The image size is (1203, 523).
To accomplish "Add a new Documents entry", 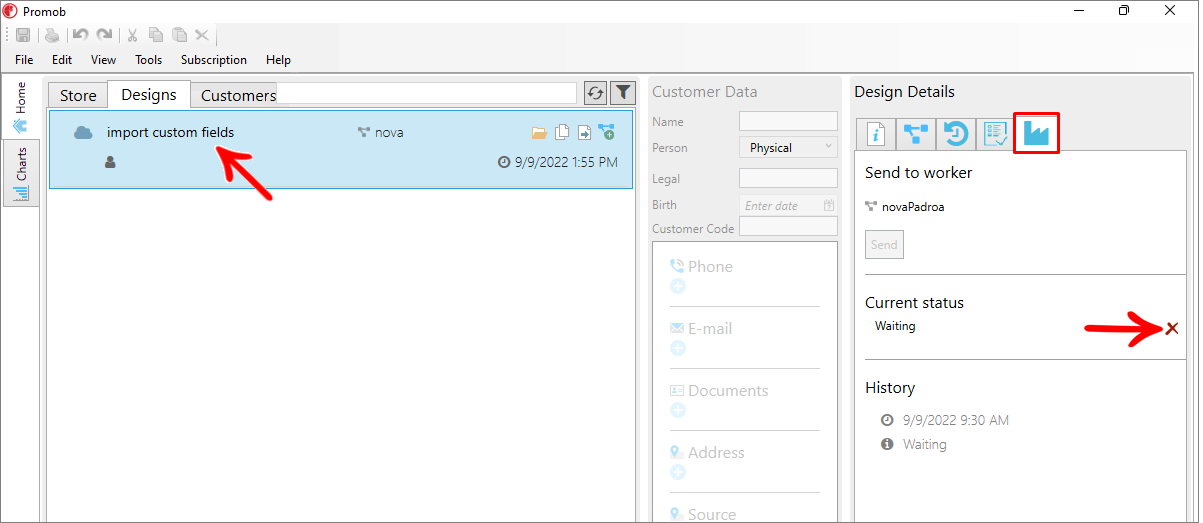I will click(x=678, y=410).
